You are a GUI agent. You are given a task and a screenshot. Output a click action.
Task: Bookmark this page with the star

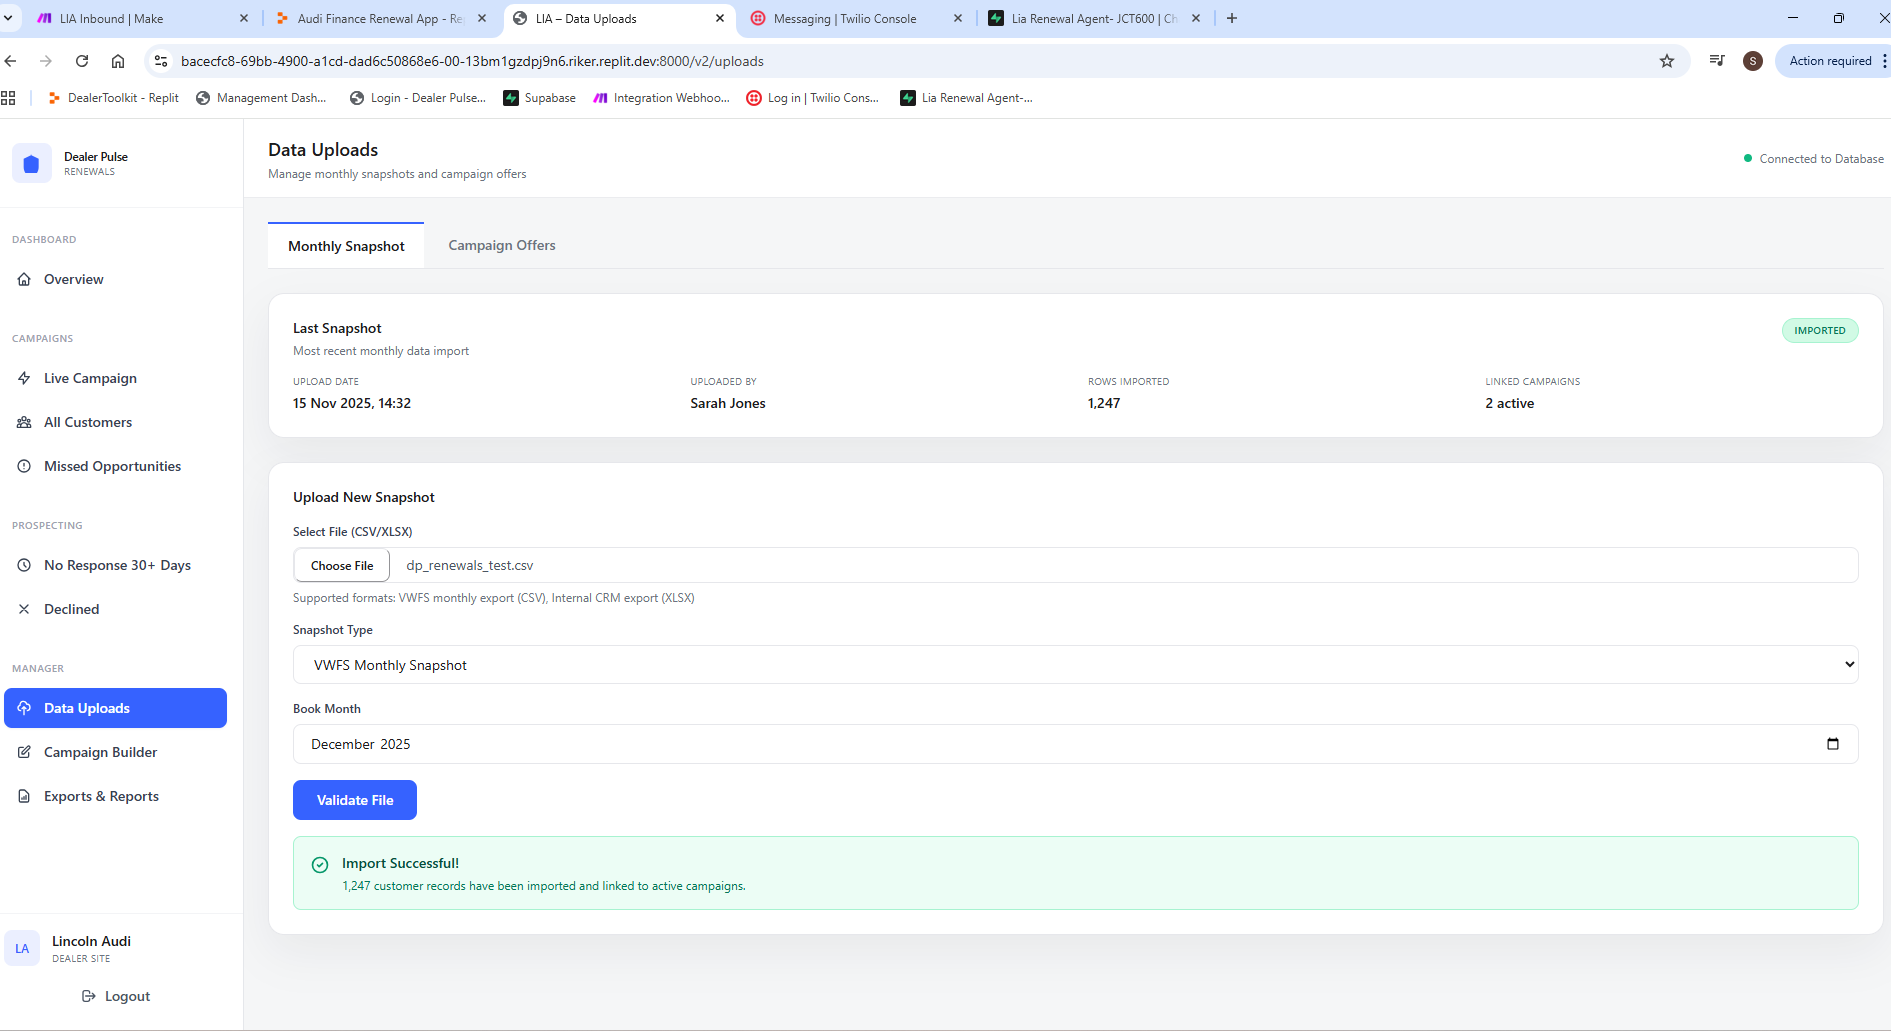click(1667, 61)
